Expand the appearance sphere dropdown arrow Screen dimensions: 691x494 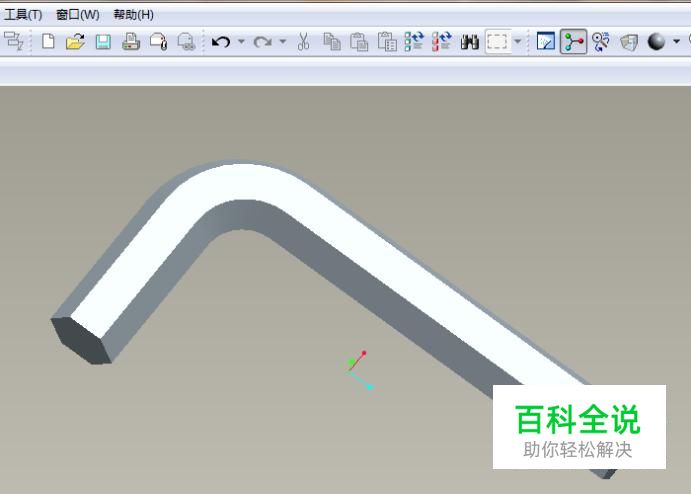point(676,41)
